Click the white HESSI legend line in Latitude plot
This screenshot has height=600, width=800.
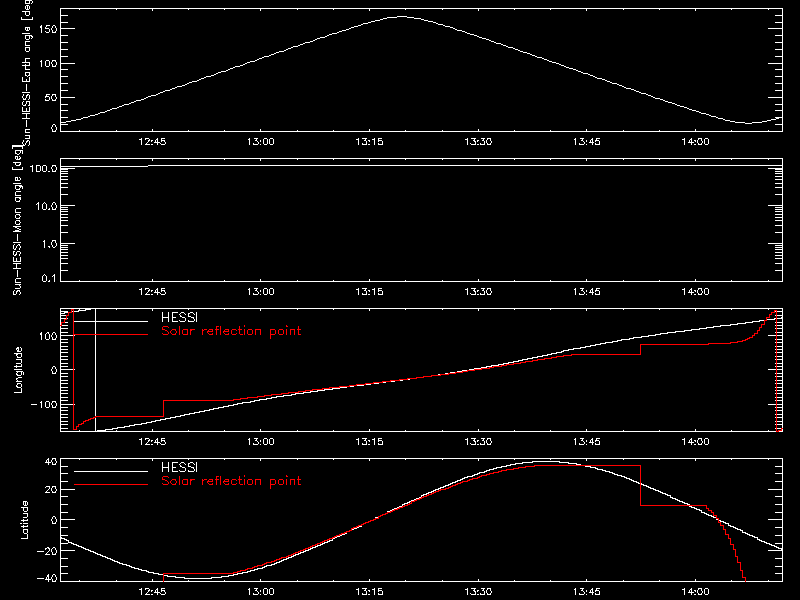111,471
